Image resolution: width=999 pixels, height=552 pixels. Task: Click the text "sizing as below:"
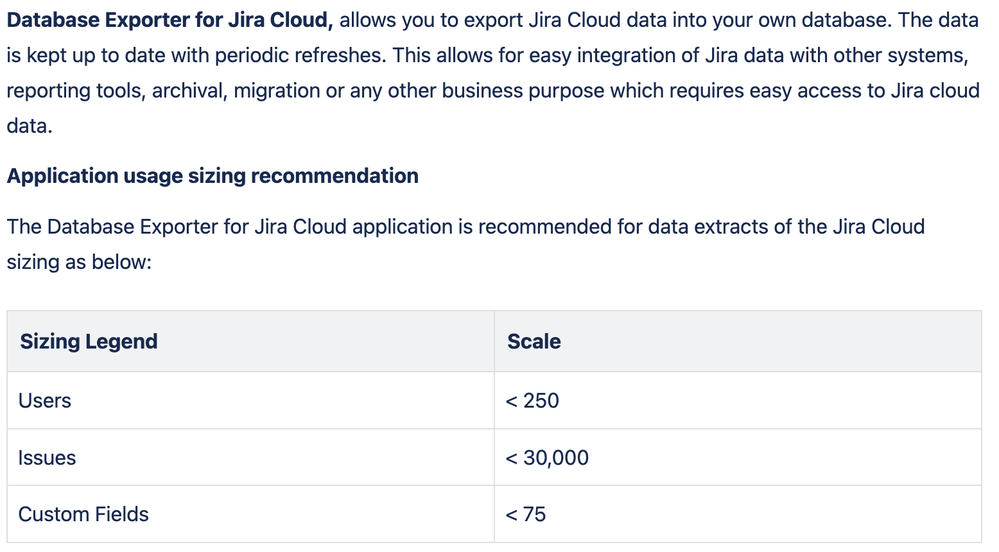[79, 262]
